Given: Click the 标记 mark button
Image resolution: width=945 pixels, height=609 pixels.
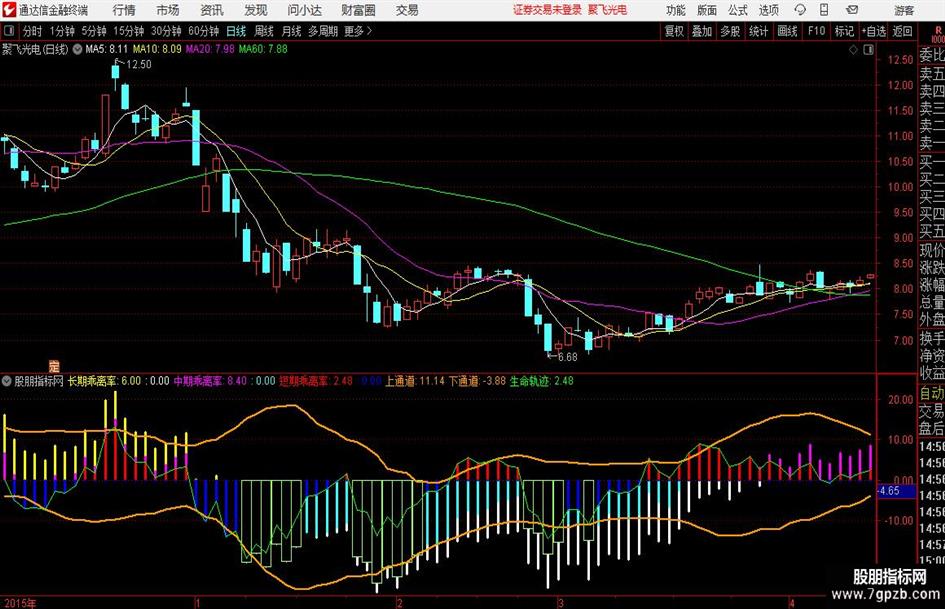Looking at the screenshot, I should 844,31.
